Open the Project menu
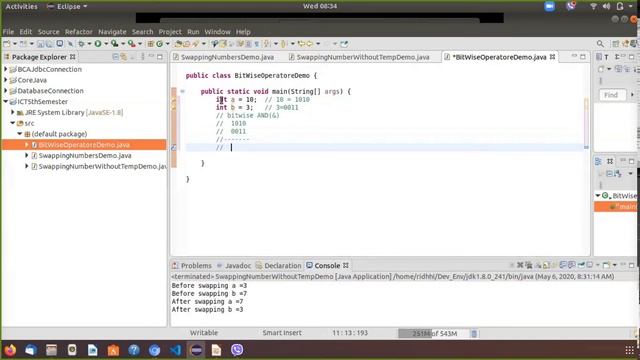This screenshot has height=360, width=640. pyautogui.click(x=170, y=32)
